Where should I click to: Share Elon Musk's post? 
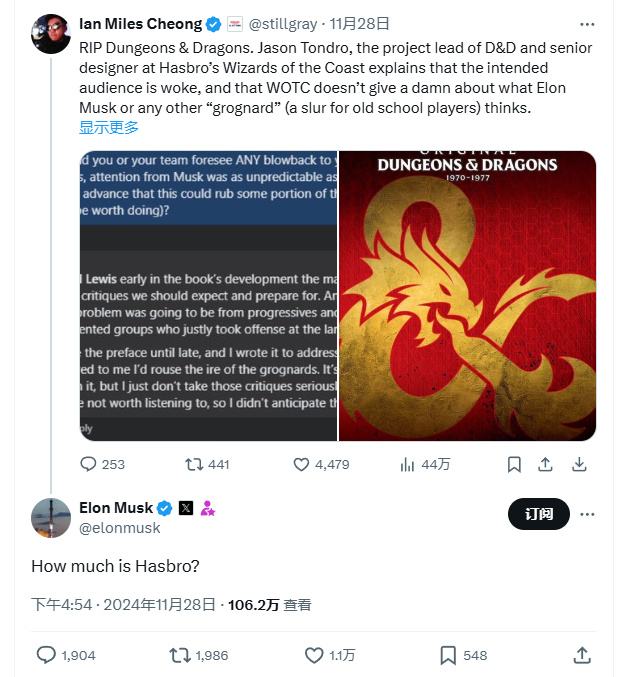582,655
